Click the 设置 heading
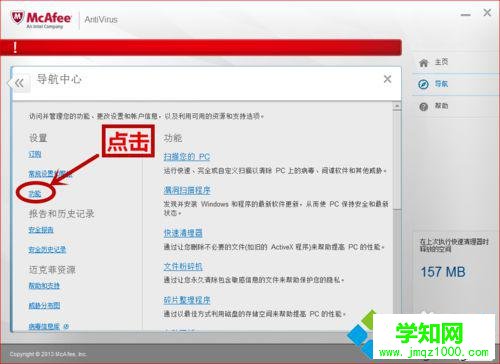Screen dimensions: 500x364 point(38,138)
